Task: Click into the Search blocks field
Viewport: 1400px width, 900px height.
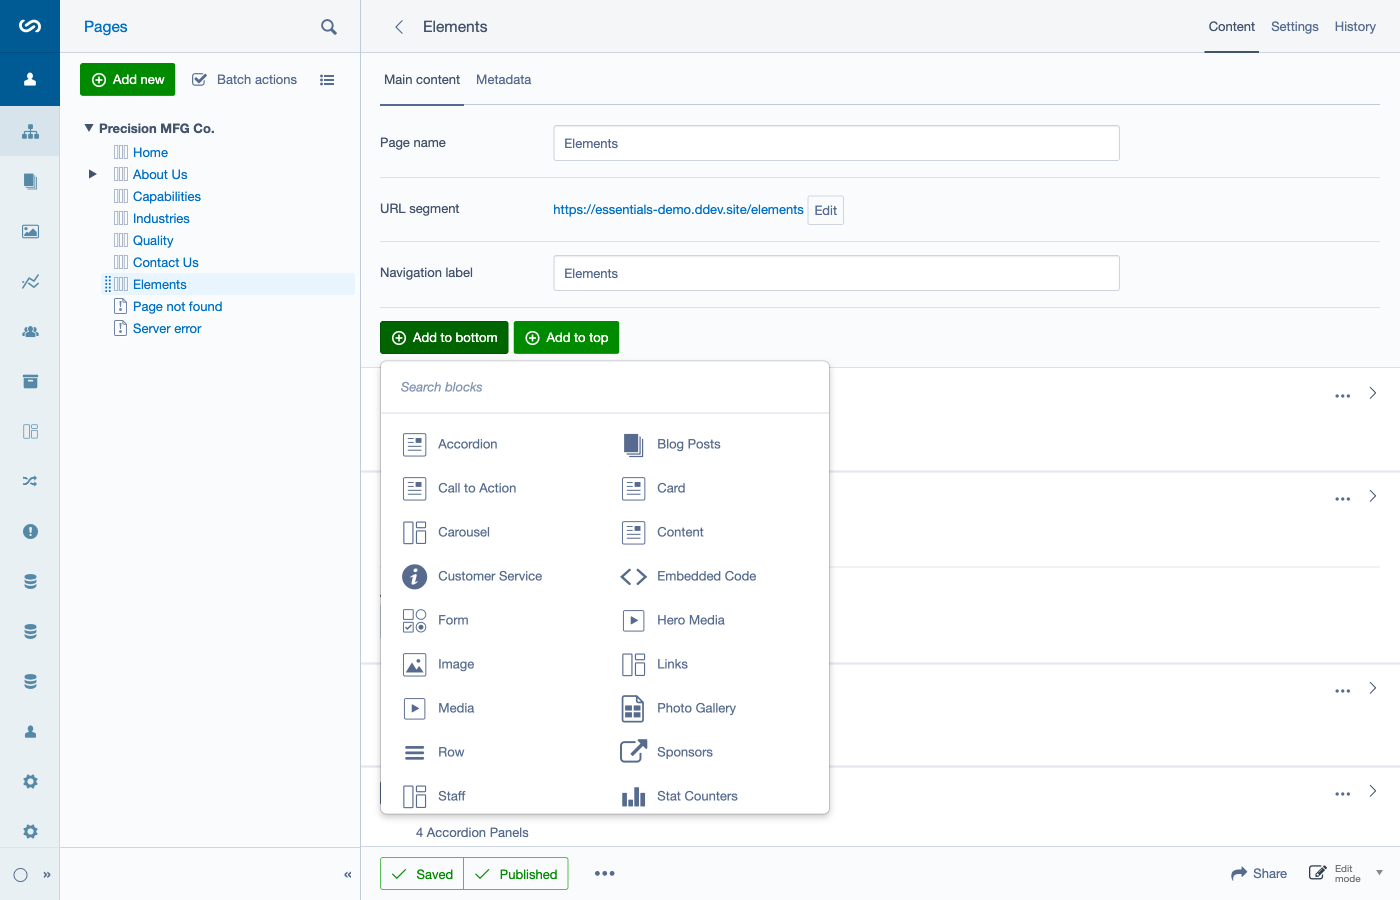Action: tap(605, 387)
